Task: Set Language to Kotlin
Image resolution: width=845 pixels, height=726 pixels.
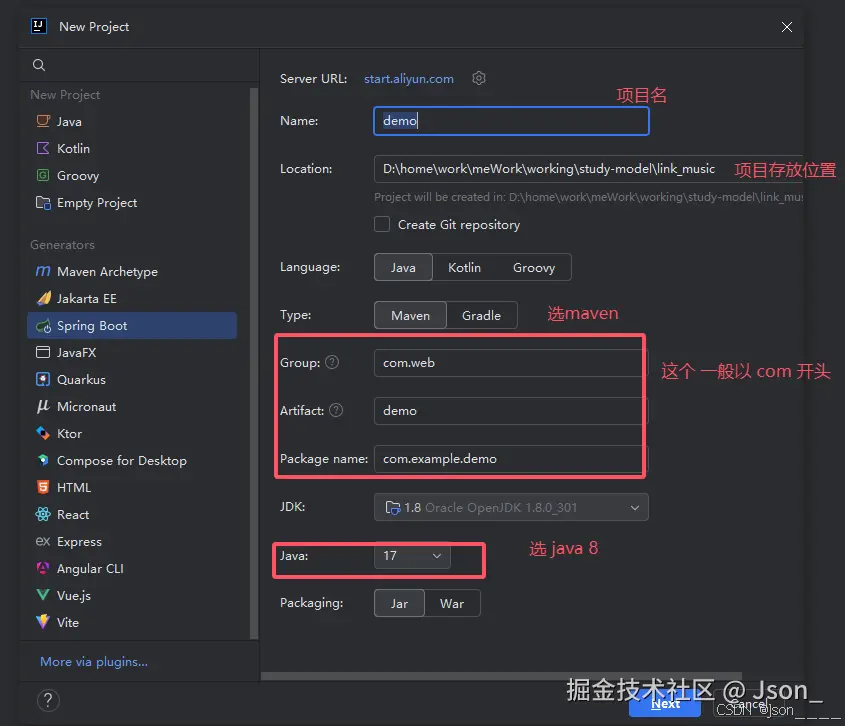Action: coord(464,267)
